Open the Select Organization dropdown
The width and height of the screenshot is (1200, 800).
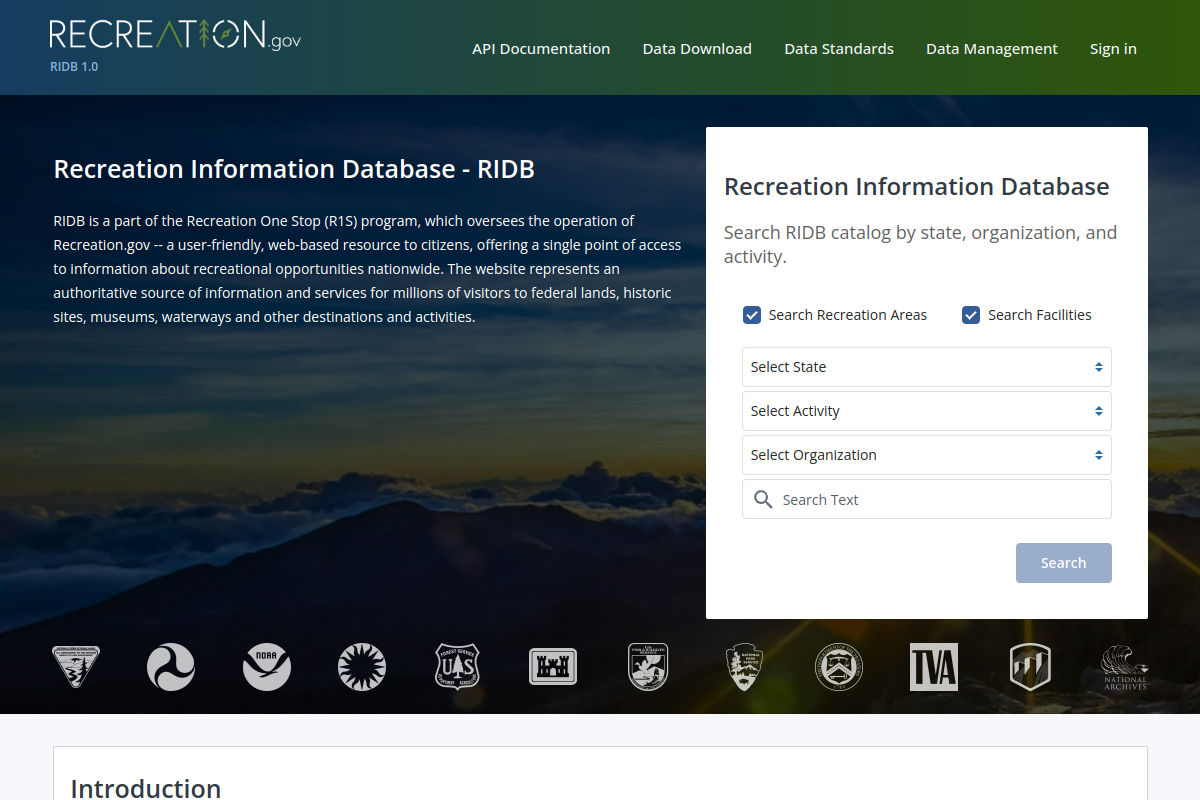click(927, 455)
